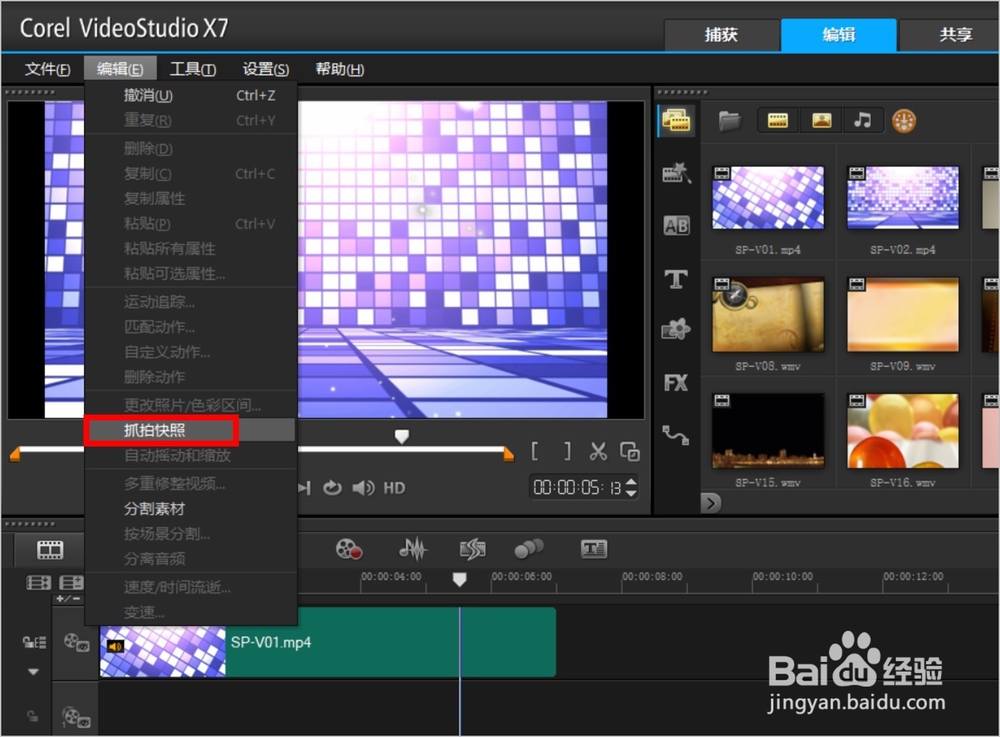
Task: Toggle the overlay track ripple lock
Action: (x=33, y=717)
